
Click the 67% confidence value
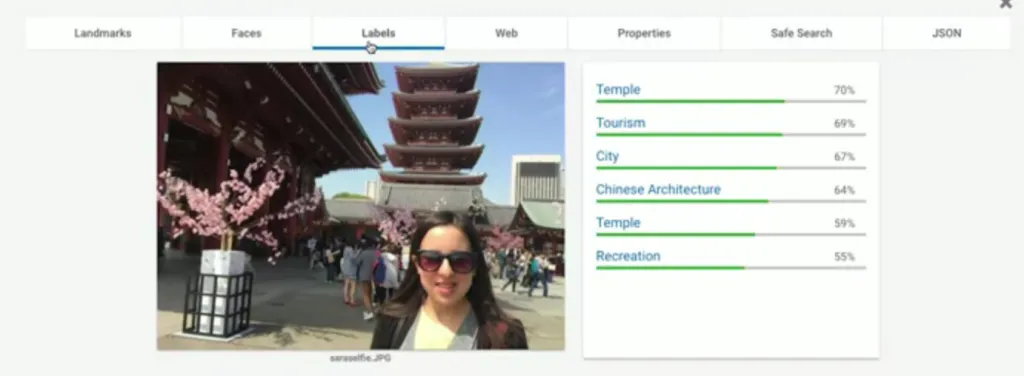pos(844,157)
